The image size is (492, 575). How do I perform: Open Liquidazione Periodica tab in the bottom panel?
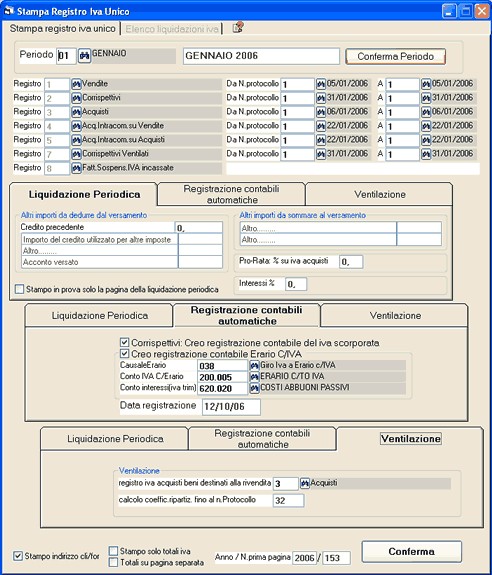(115, 439)
